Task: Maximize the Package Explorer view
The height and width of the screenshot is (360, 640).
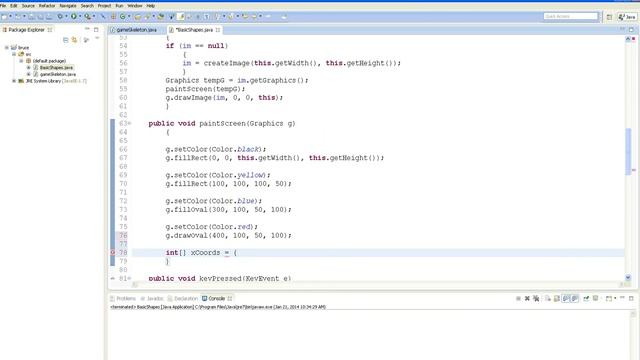Action: [96, 29]
